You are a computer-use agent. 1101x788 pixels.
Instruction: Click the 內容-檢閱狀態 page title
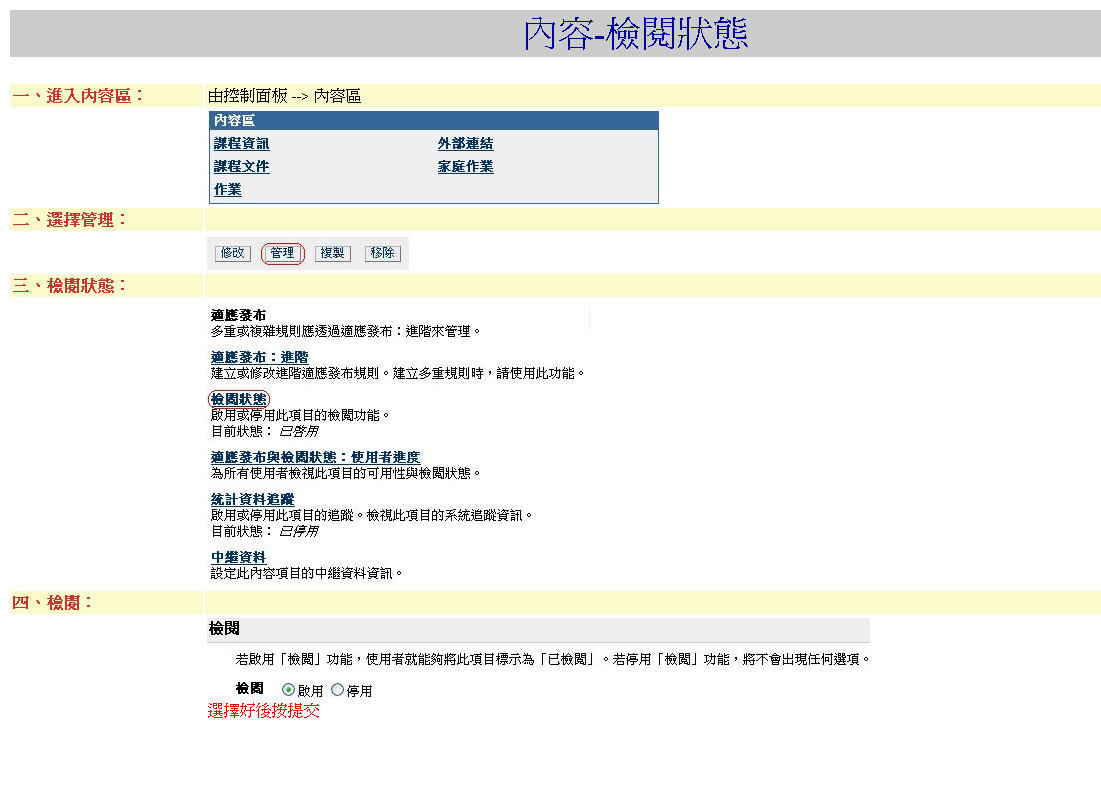[635, 34]
